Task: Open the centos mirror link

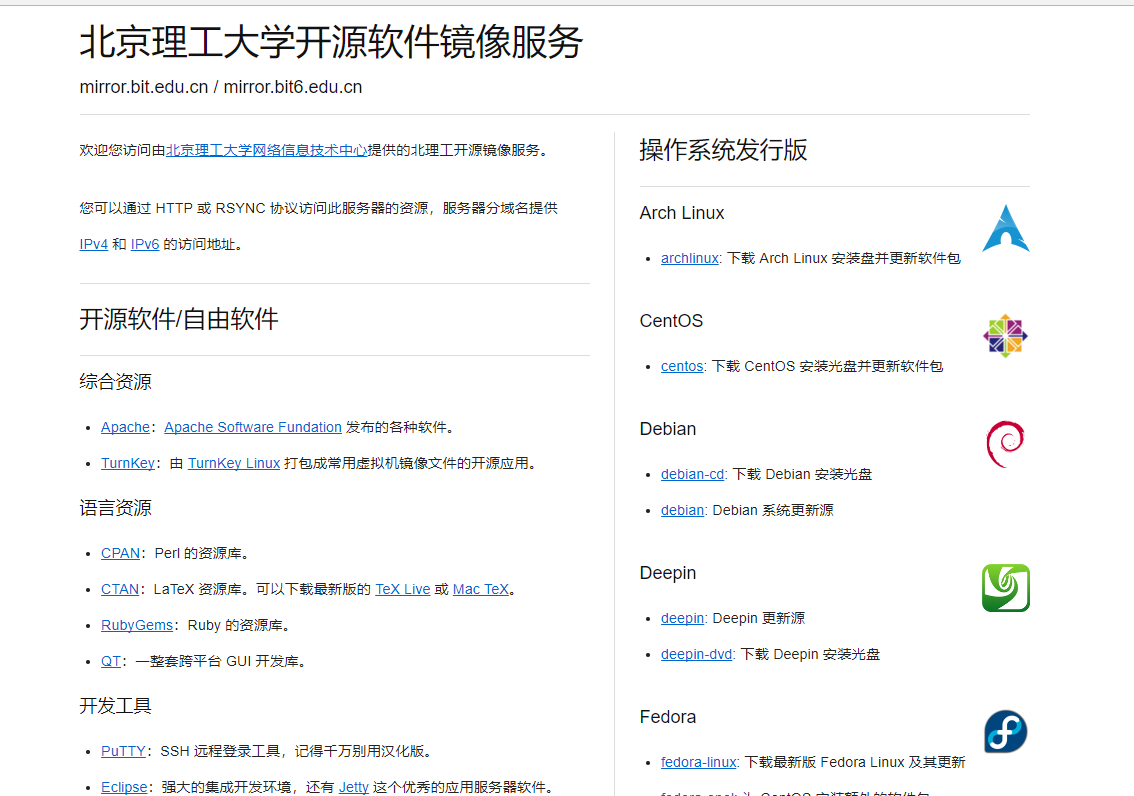Action: 682,367
